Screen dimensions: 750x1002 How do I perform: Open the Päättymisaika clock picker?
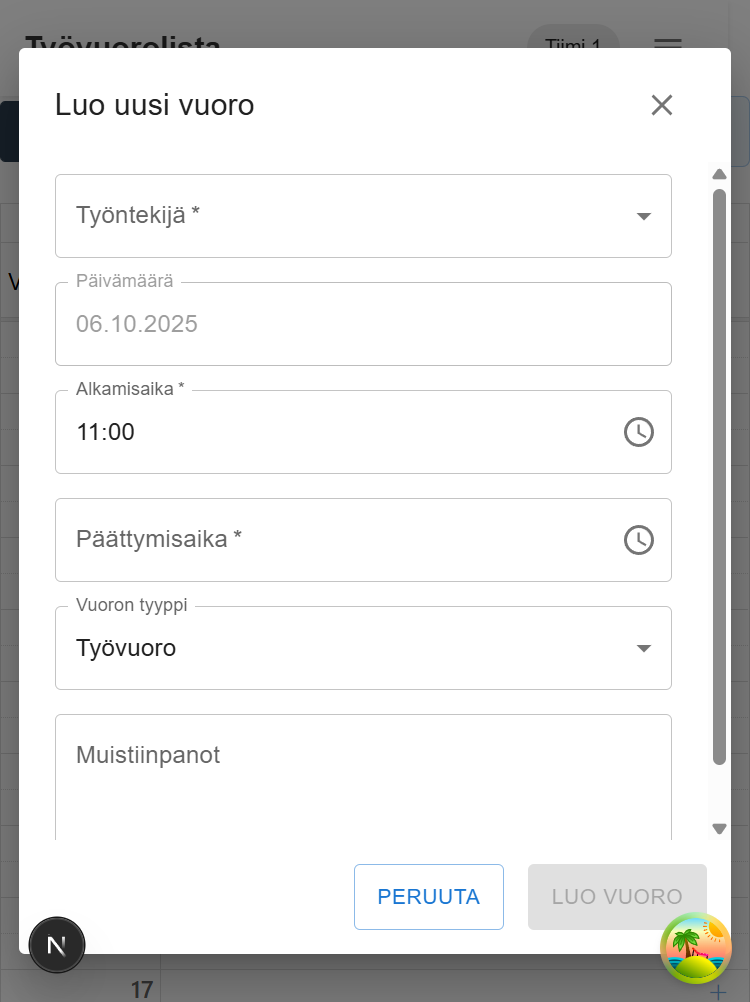point(639,540)
